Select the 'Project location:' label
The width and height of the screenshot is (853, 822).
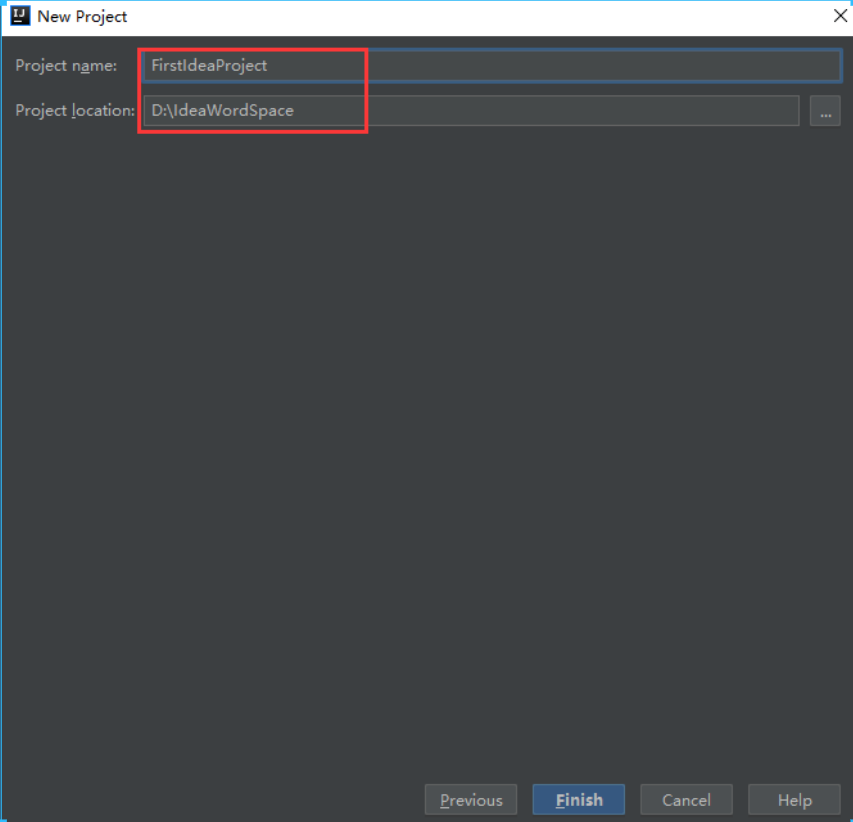click(x=75, y=111)
